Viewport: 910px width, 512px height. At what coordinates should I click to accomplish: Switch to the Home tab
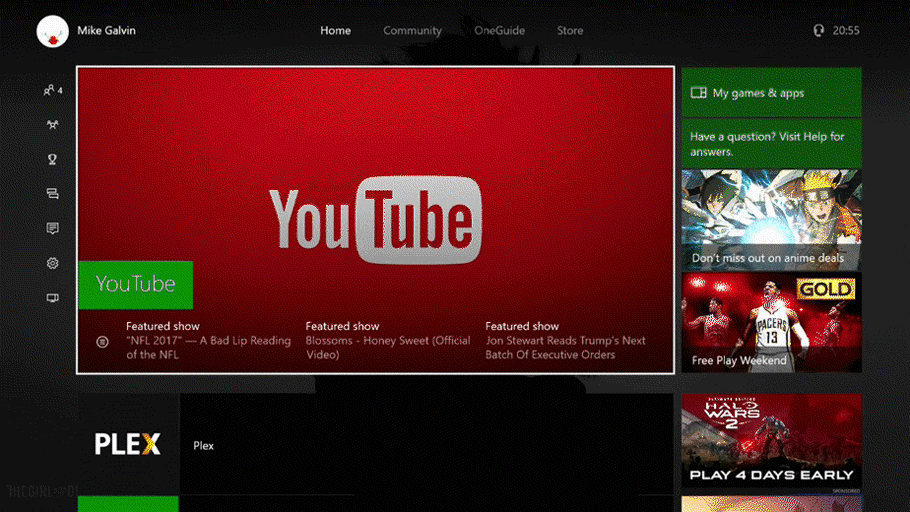point(335,31)
